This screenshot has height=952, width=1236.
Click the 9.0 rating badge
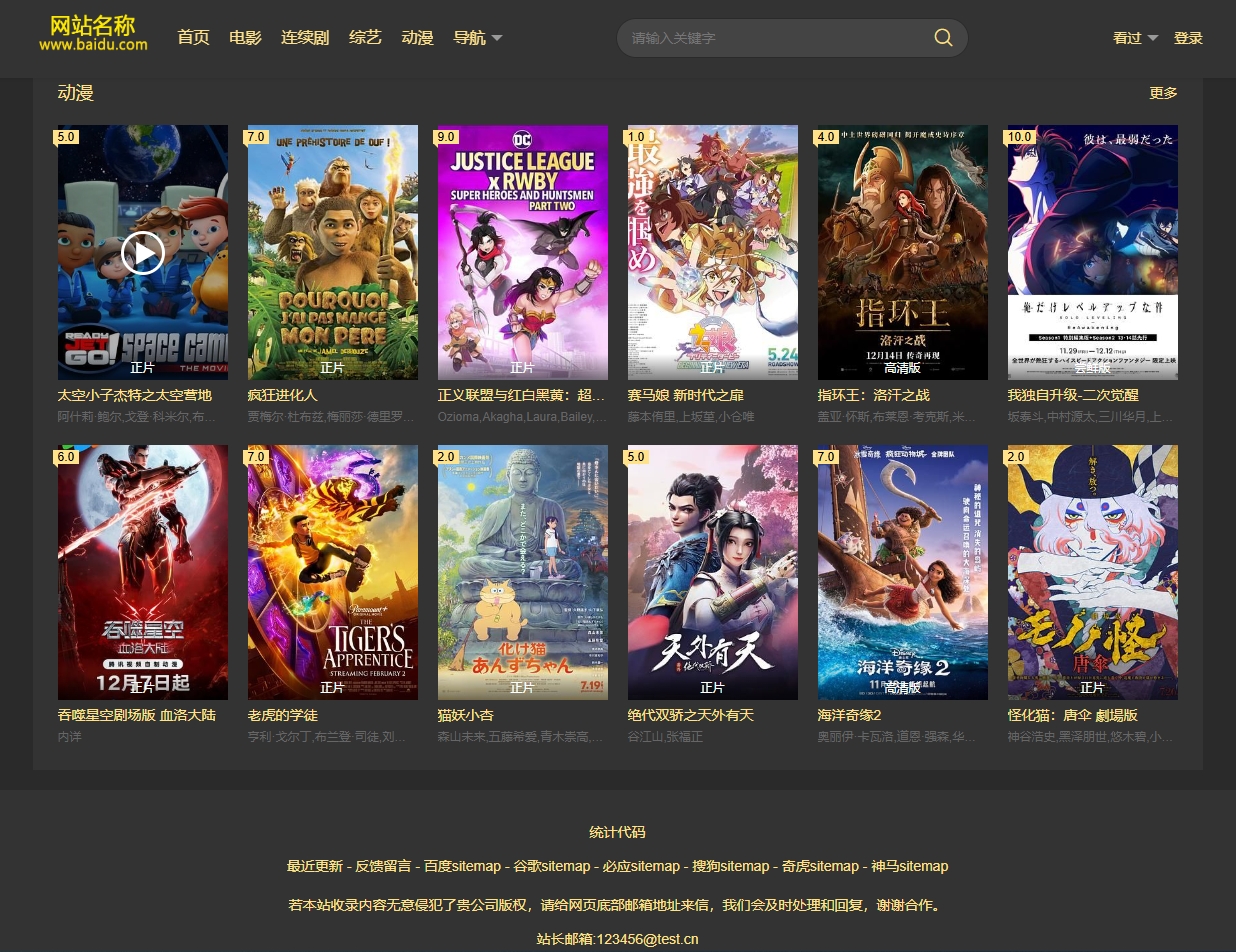pos(446,137)
